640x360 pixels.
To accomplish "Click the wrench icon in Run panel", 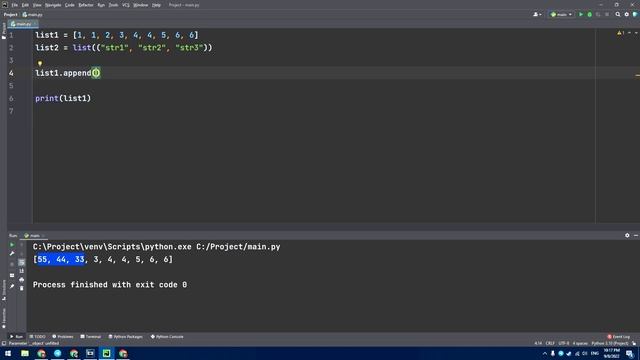I will pos(12,253).
